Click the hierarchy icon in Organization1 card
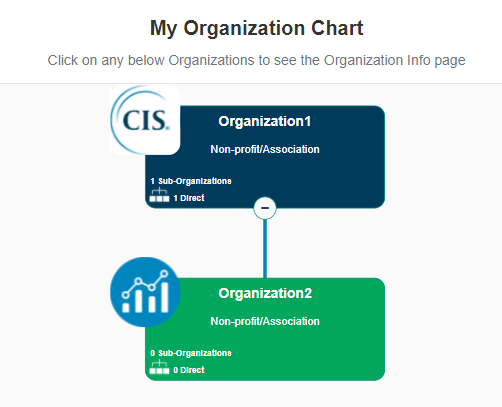Viewport: 502px width, 407px height. (x=159, y=195)
